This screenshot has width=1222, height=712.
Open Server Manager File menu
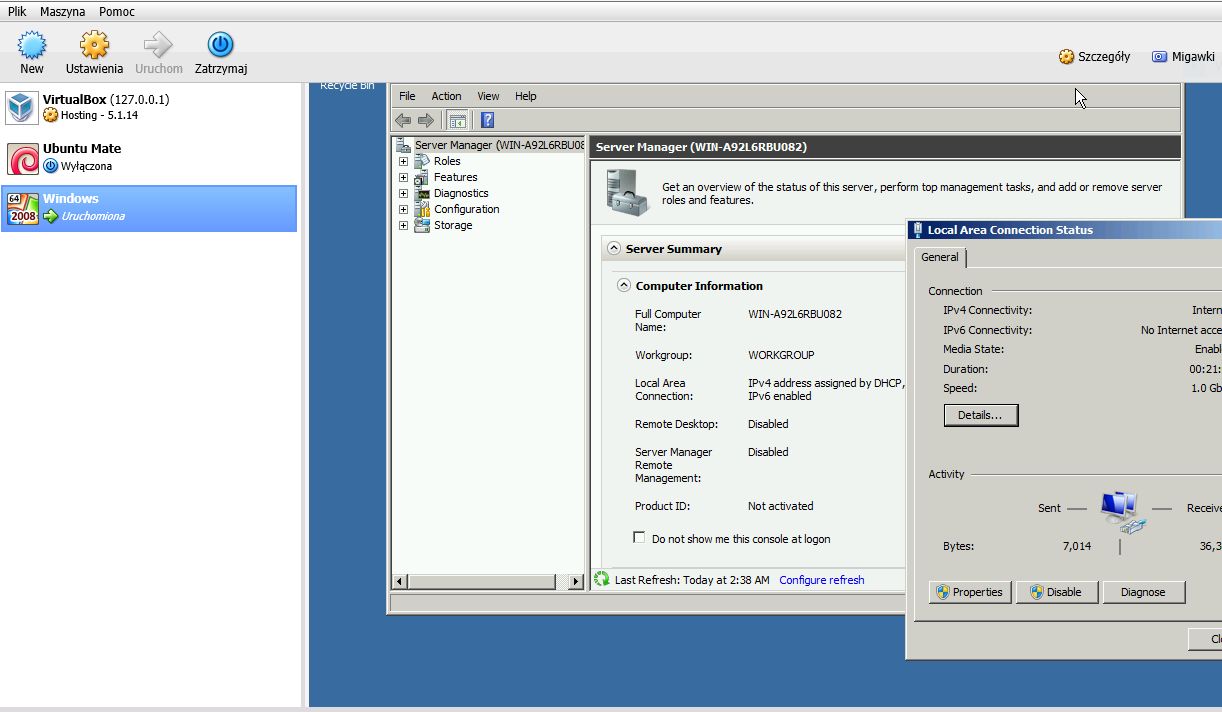click(407, 96)
